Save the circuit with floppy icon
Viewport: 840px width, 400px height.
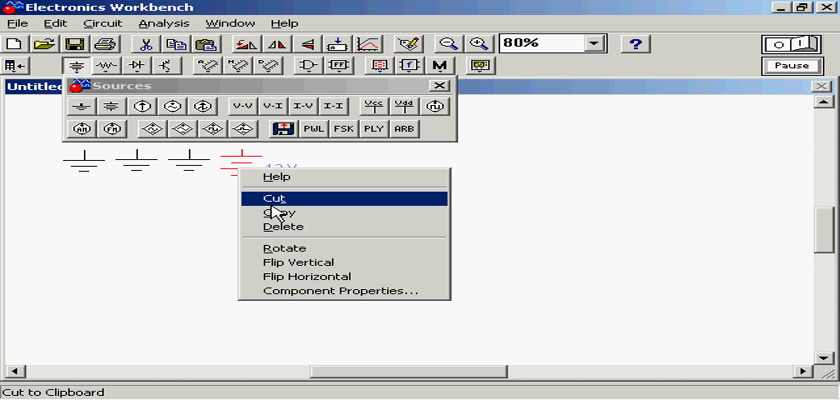coord(75,44)
